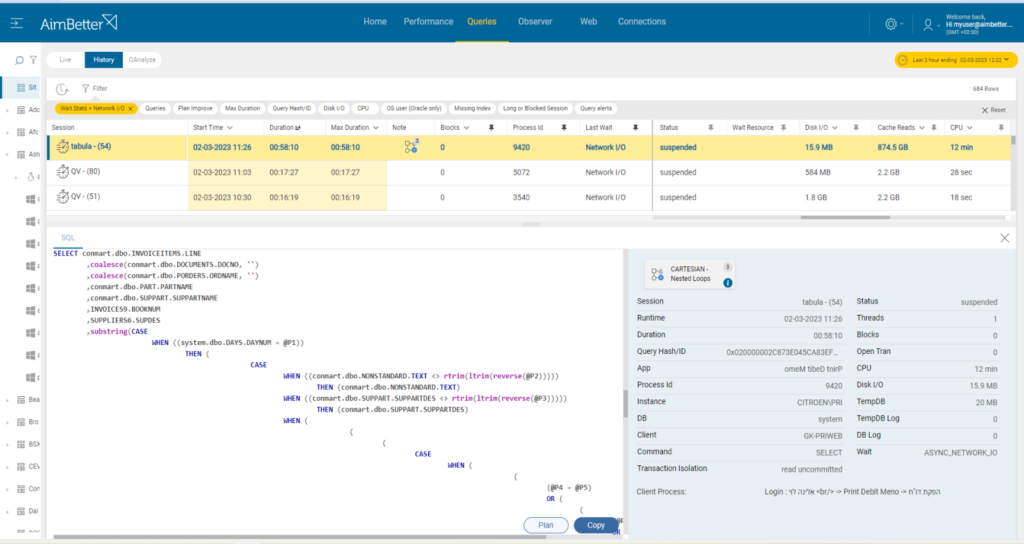Open the Connections menu

(x=642, y=22)
